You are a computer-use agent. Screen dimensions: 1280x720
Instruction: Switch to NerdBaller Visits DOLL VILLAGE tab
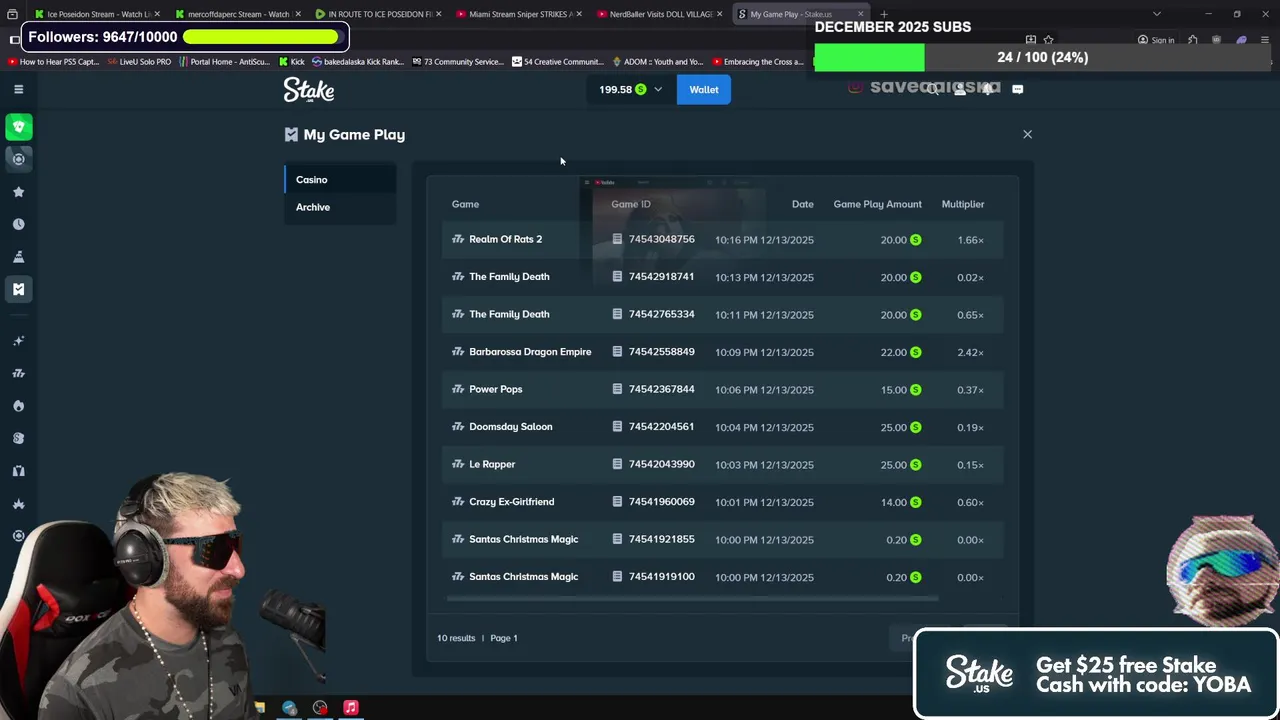(x=659, y=14)
